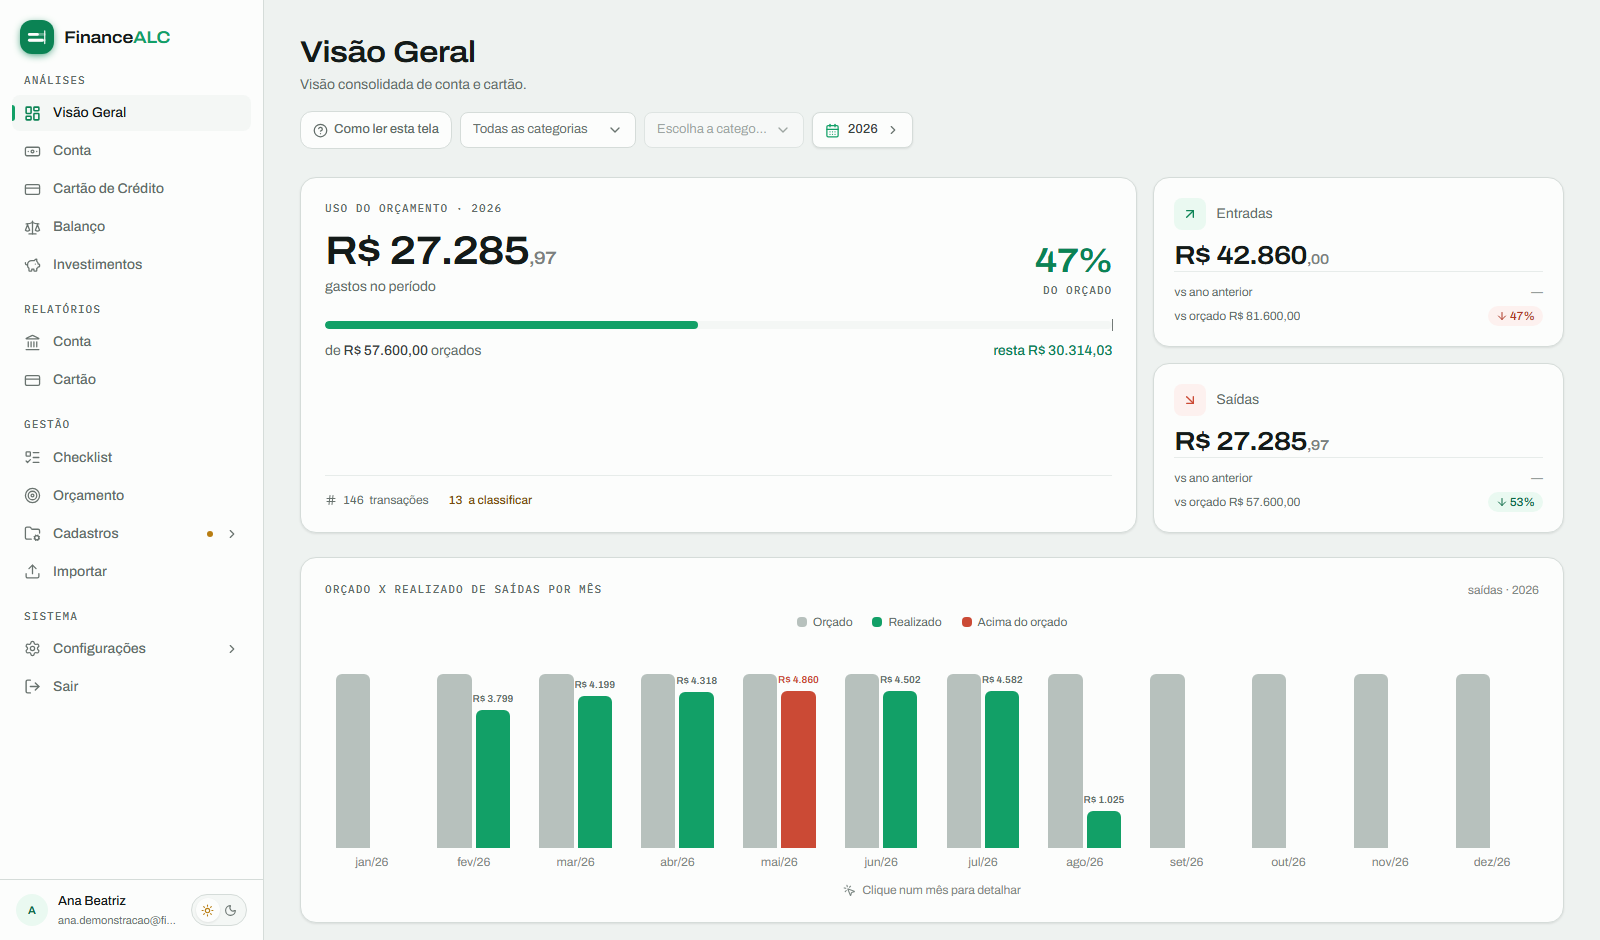
Task: Open the Balanço scale icon
Action: tap(32, 227)
